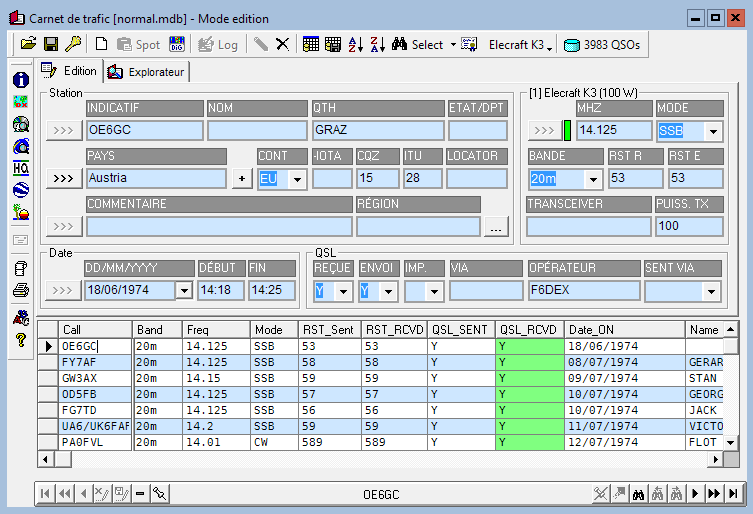Image resolution: width=753 pixels, height=514 pixels.
Task: Open the CONT continent dropdown
Action: click(x=297, y=179)
